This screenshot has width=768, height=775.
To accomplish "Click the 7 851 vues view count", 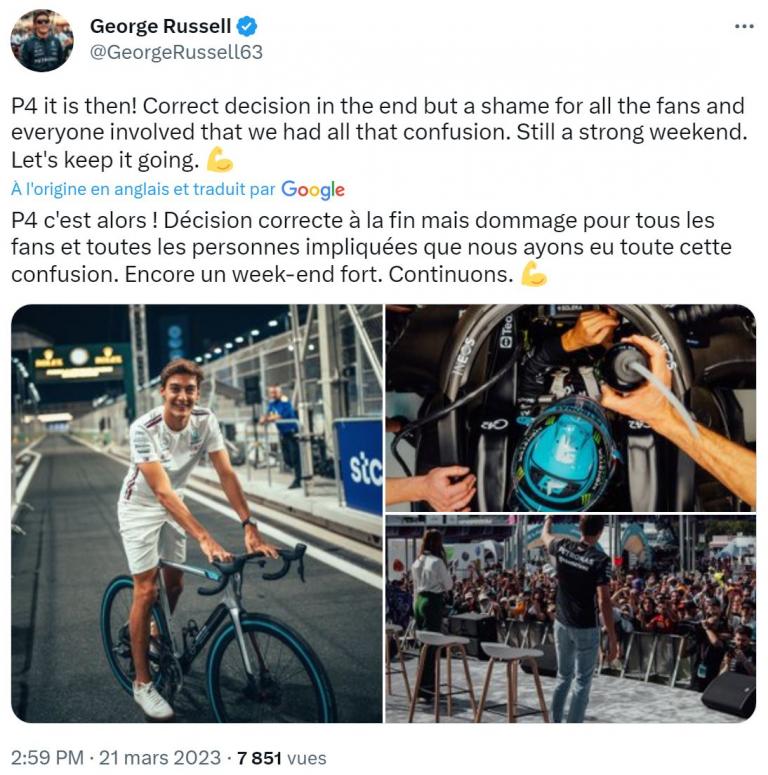I will (x=283, y=758).
